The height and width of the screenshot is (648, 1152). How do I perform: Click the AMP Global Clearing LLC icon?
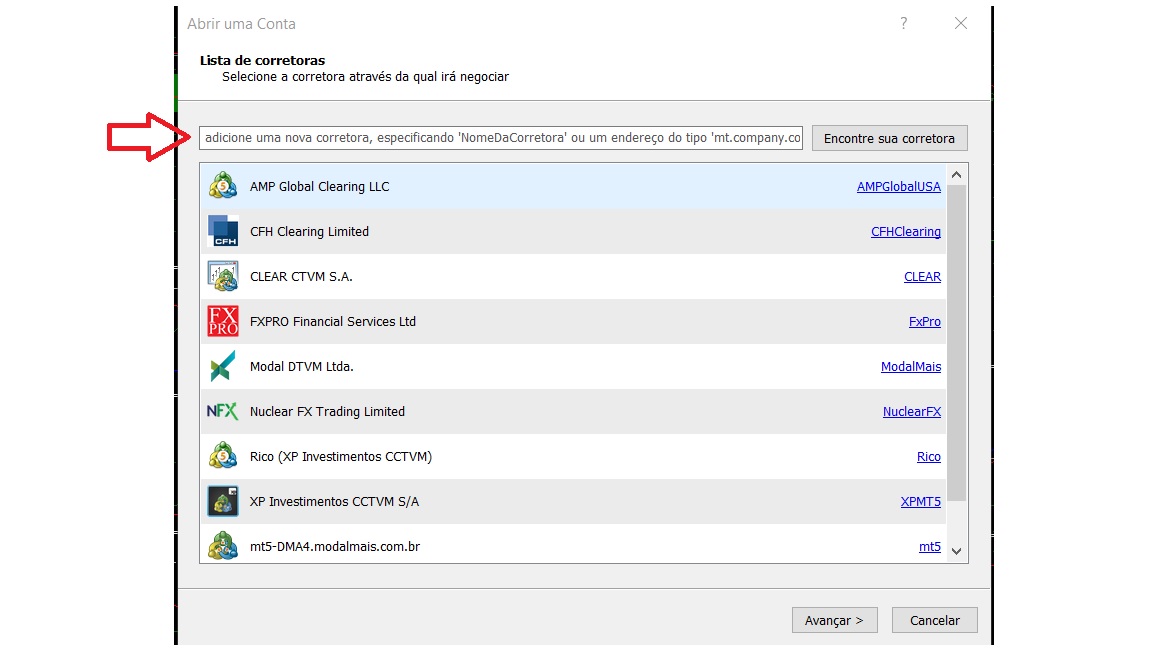[x=222, y=187]
